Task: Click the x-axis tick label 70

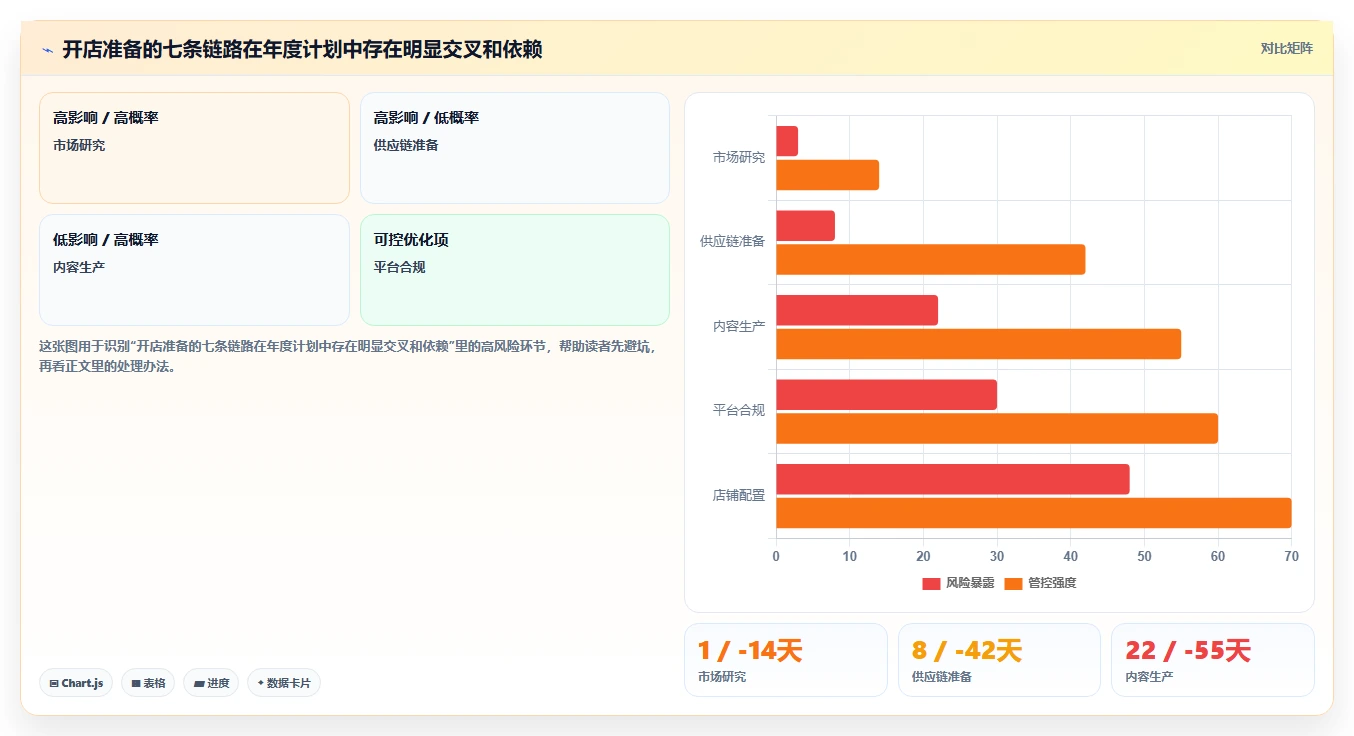Action: click(1291, 556)
